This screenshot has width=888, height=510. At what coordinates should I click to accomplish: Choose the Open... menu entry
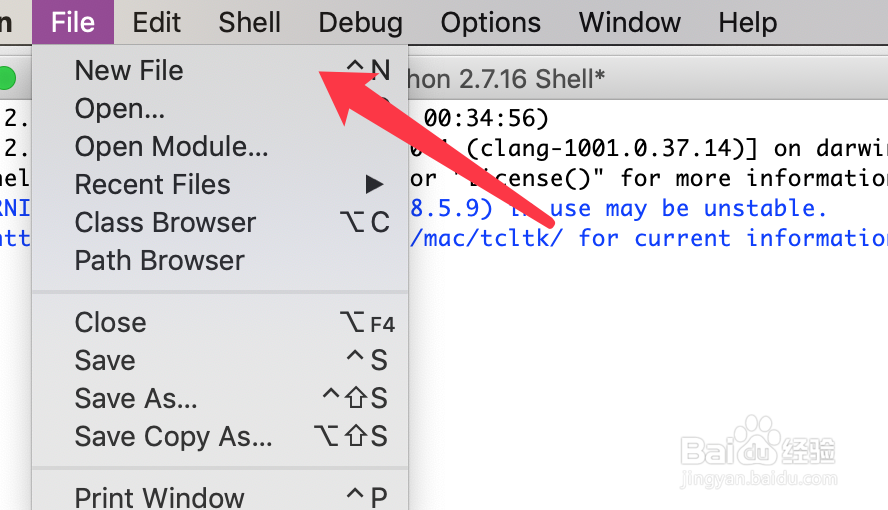click(220, 109)
